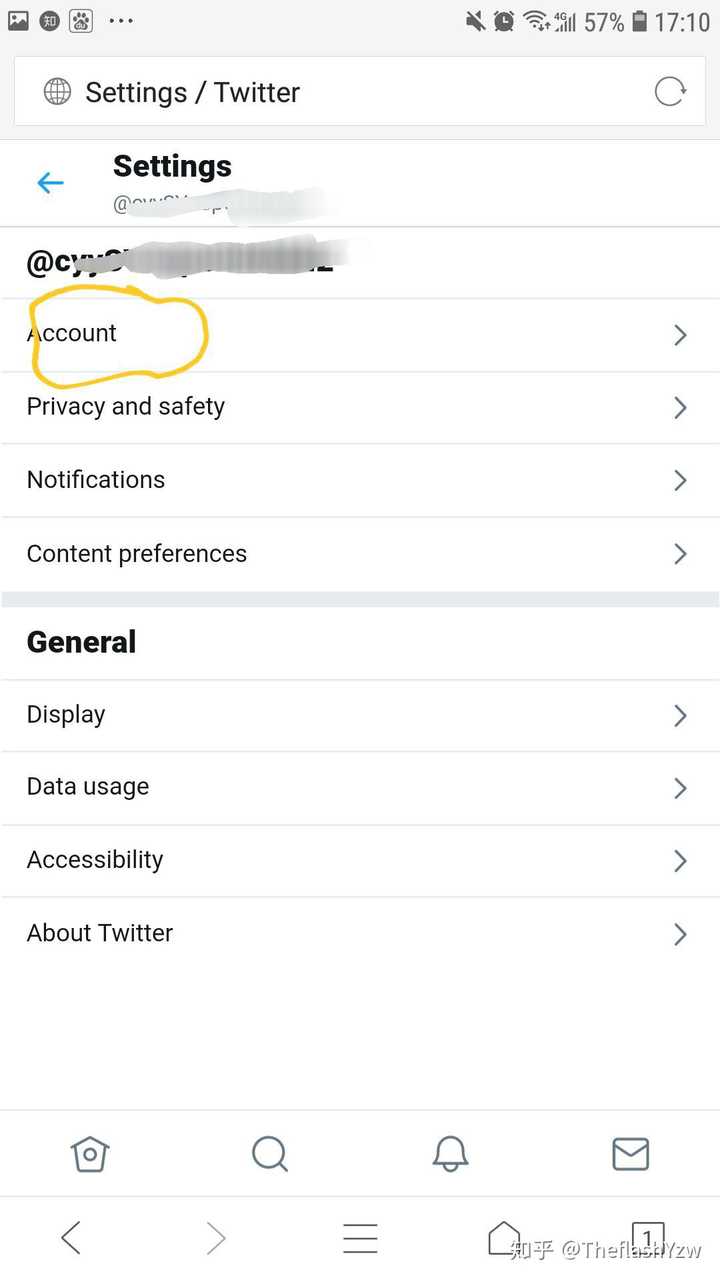
Task: Open direct messages via envelope icon
Action: (x=630, y=1154)
